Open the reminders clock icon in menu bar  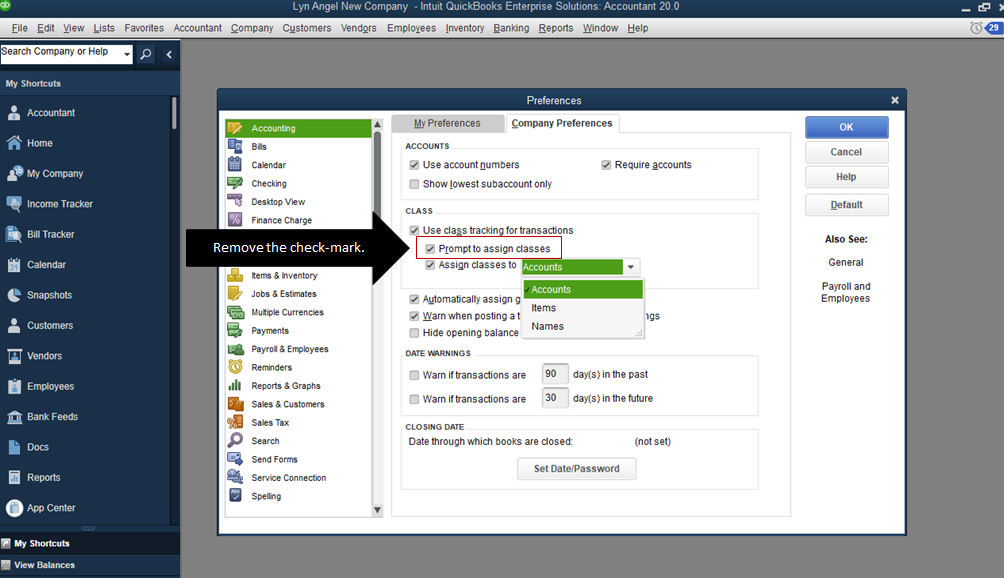pos(976,28)
